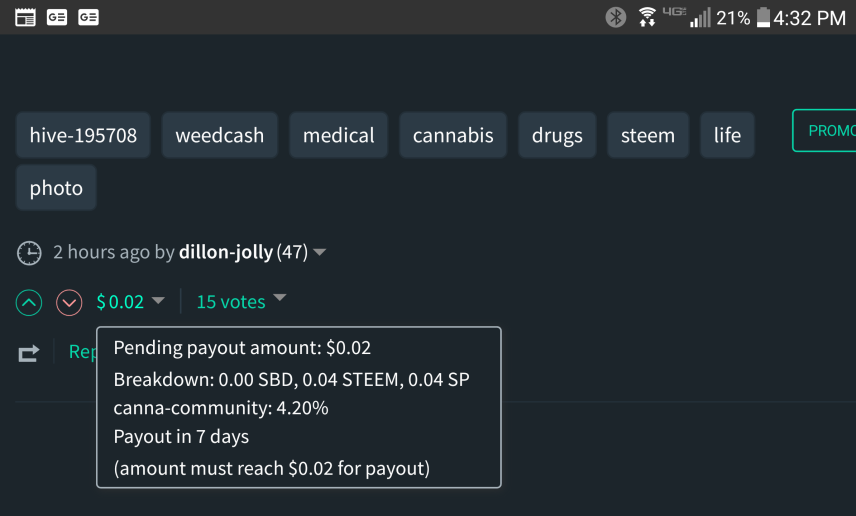The width and height of the screenshot is (856, 516).
Task: Select the cannabis tag
Action: click(x=453, y=135)
